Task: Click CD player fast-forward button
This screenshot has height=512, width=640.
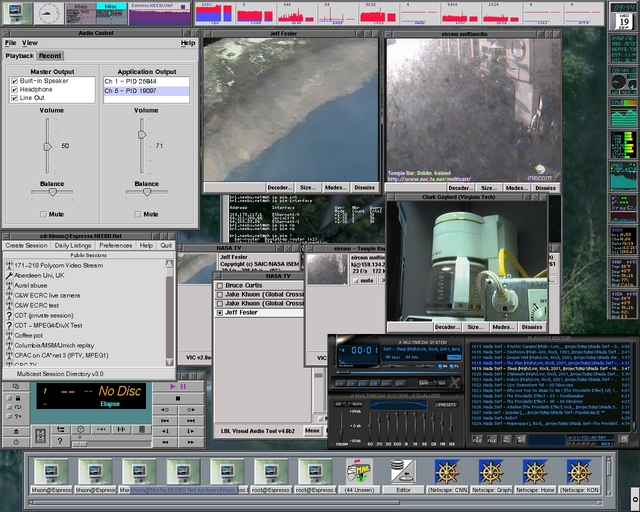Action: pos(191,442)
